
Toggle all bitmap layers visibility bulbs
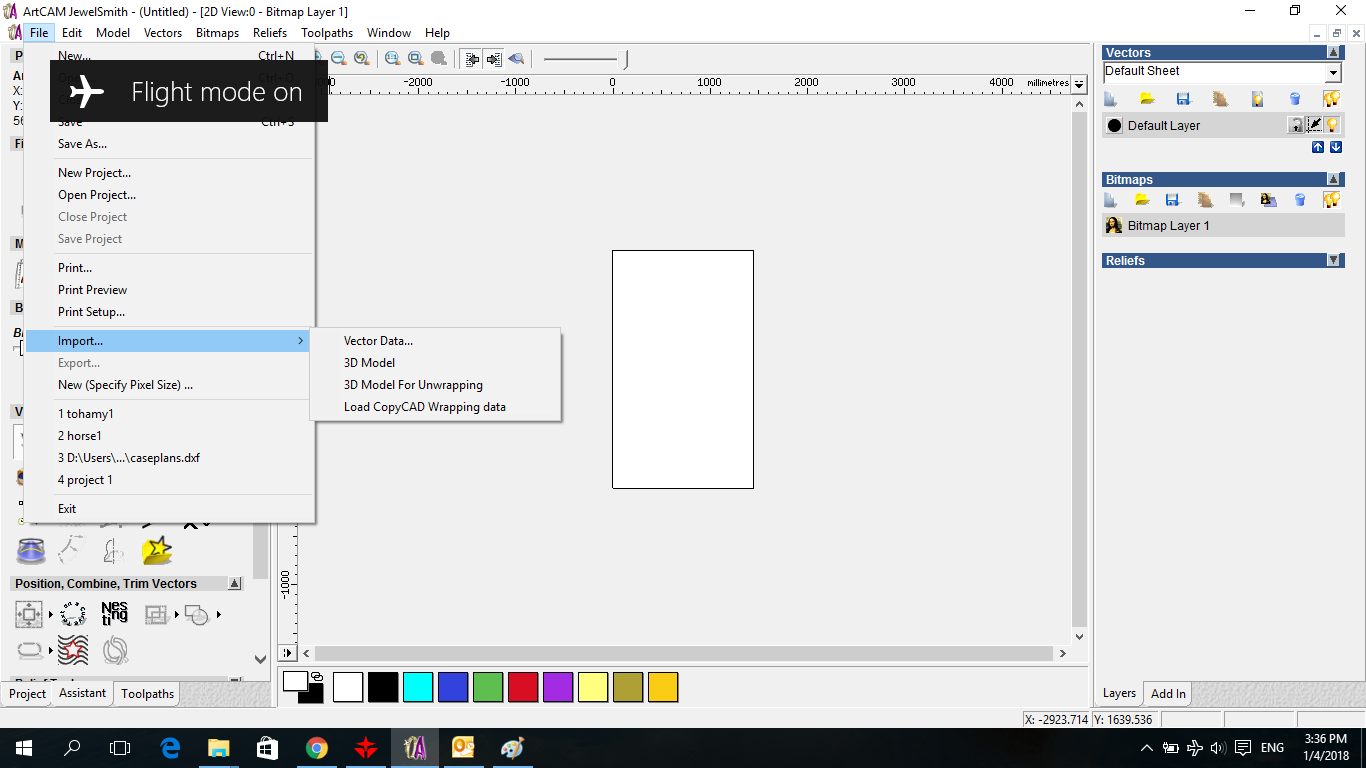click(x=1331, y=199)
